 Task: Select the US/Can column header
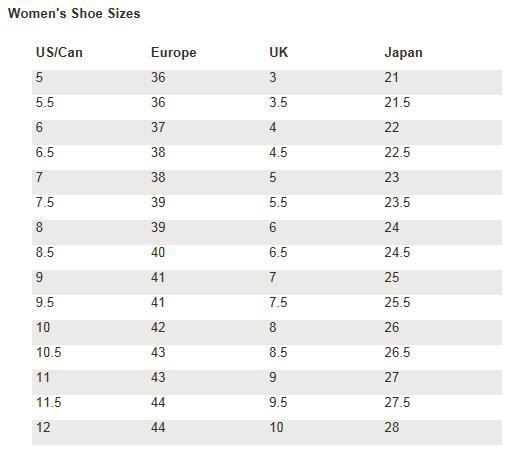(x=59, y=53)
